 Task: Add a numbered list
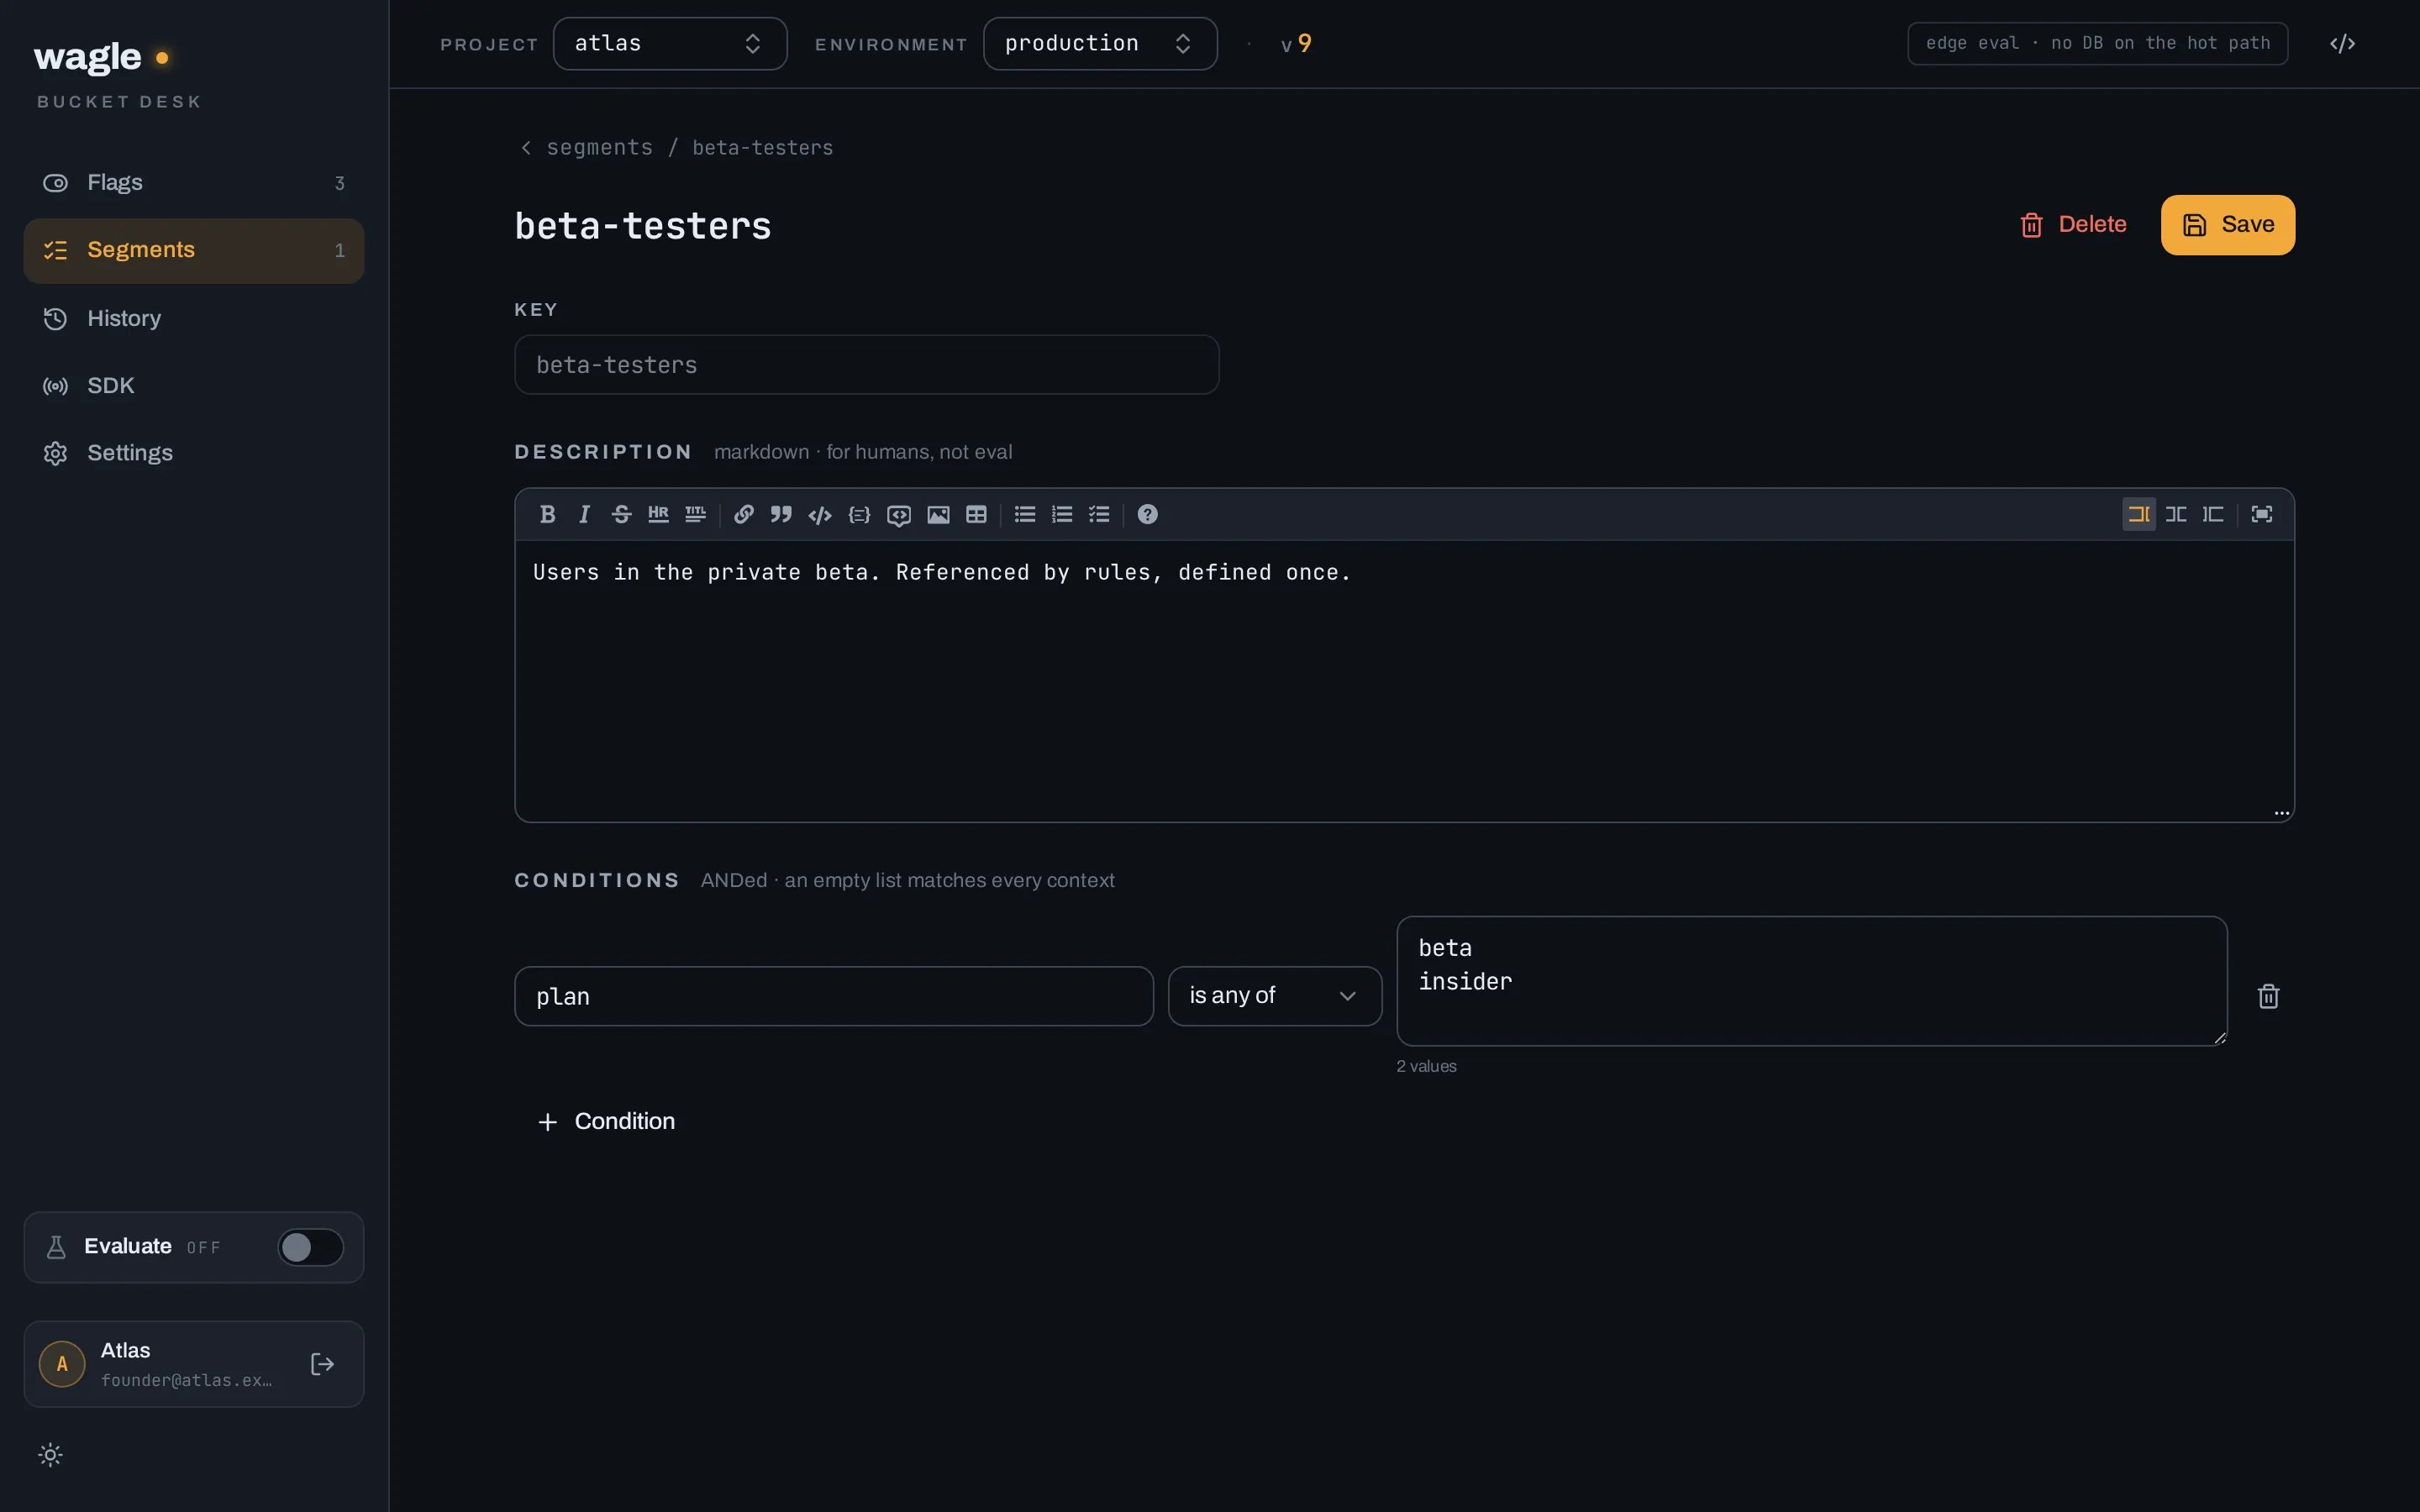1062,514
